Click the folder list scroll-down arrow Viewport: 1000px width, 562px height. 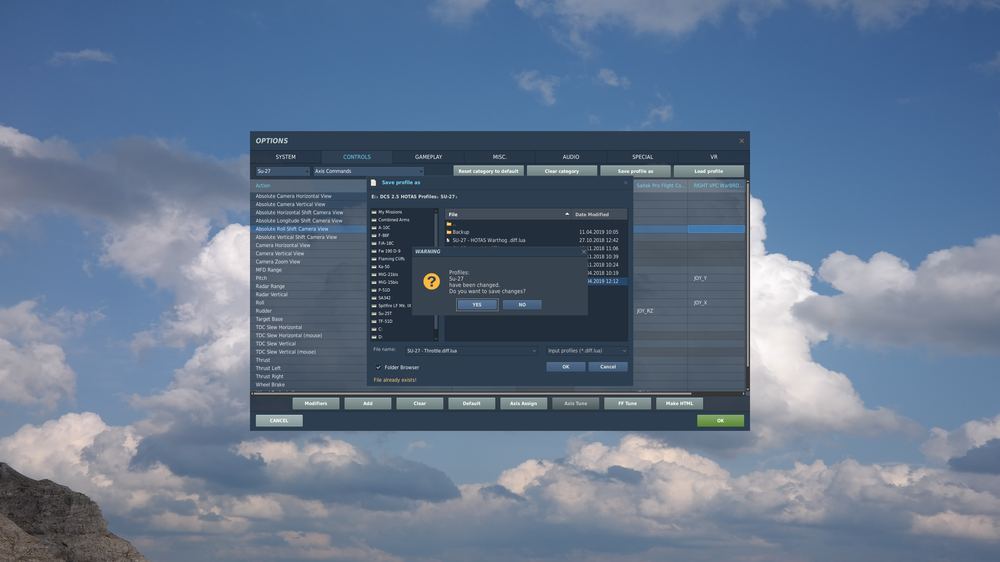(436, 338)
